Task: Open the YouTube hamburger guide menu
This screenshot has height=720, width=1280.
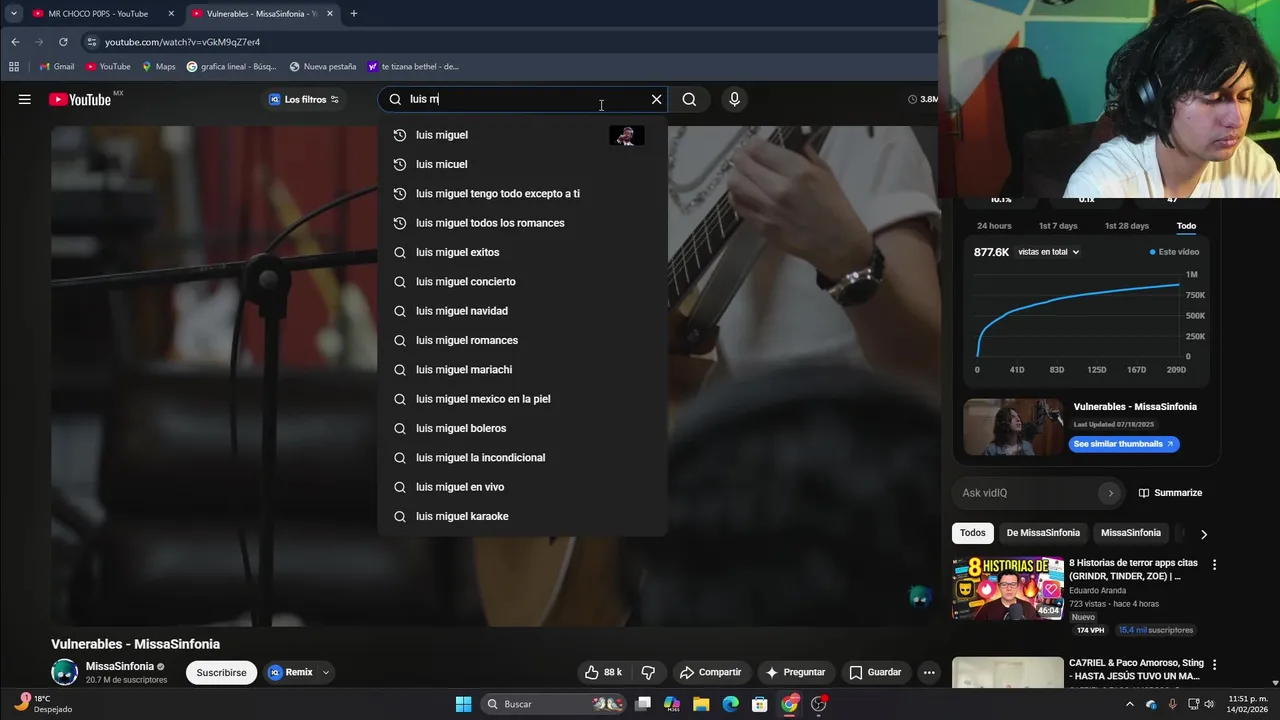Action: 25,99
